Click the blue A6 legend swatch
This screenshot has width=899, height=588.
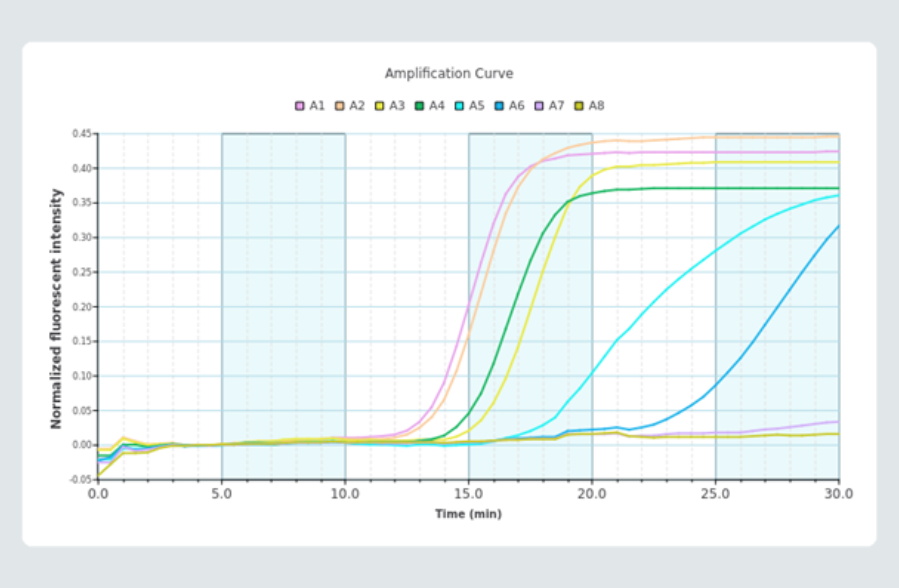pos(499,106)
